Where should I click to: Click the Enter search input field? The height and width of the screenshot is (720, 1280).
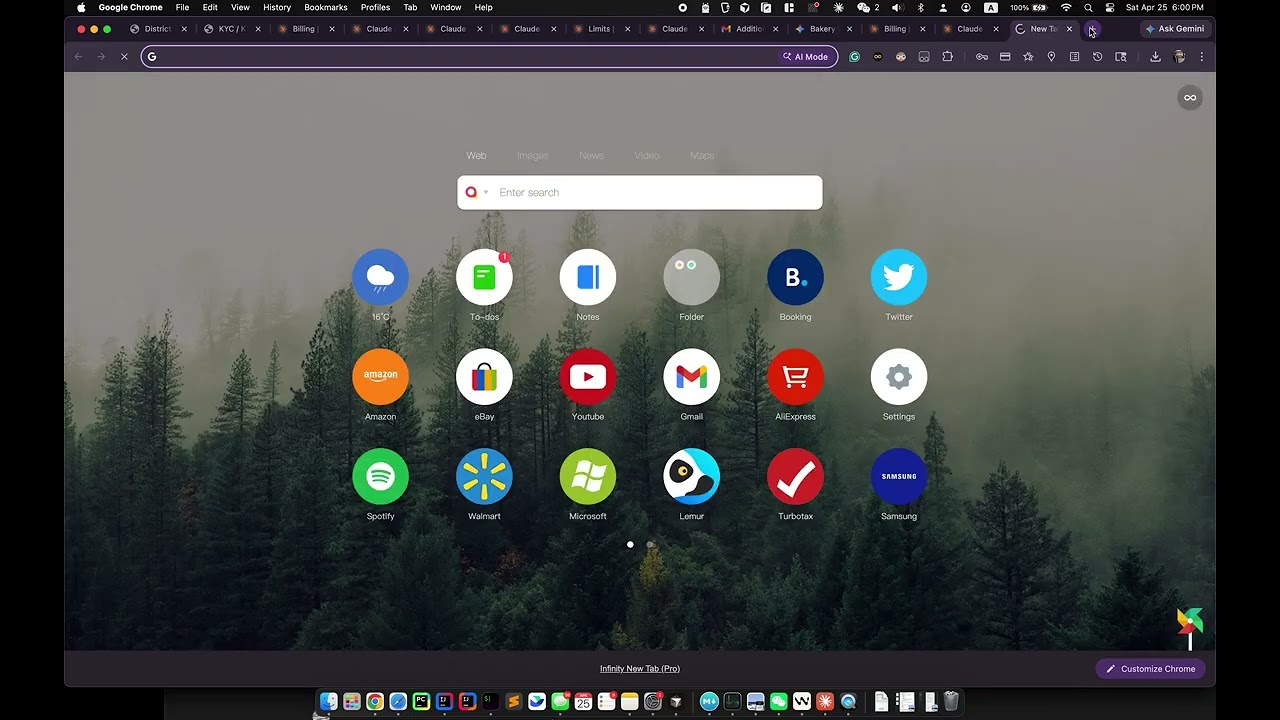640,193
